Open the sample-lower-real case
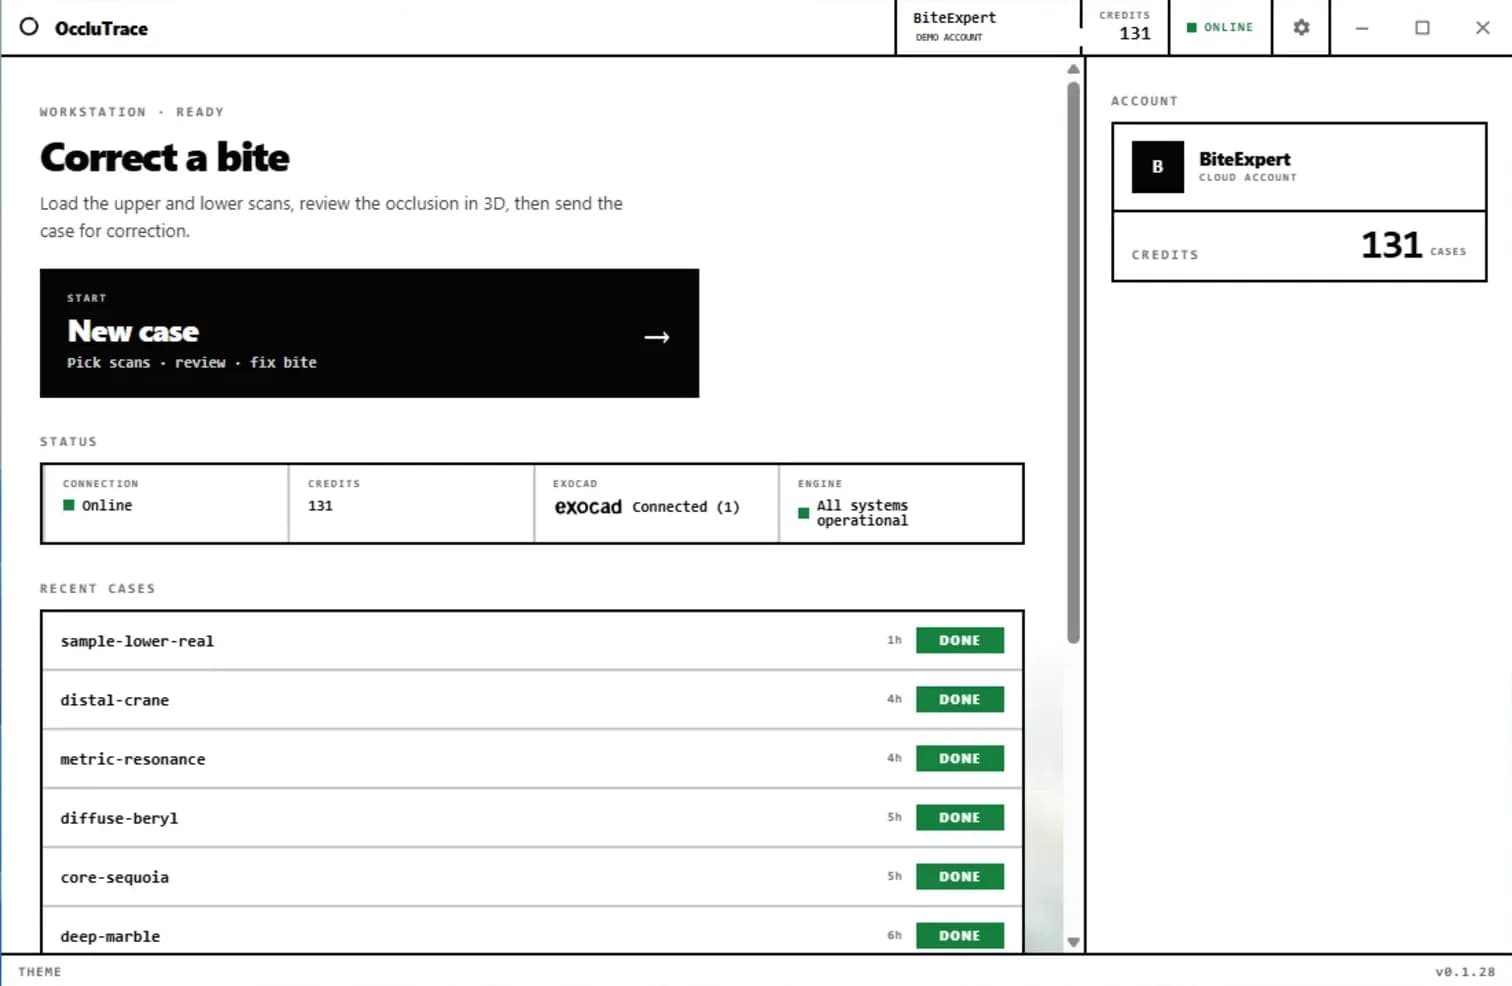This screenshot has height=986, width=1512. (x=532, y=641)
